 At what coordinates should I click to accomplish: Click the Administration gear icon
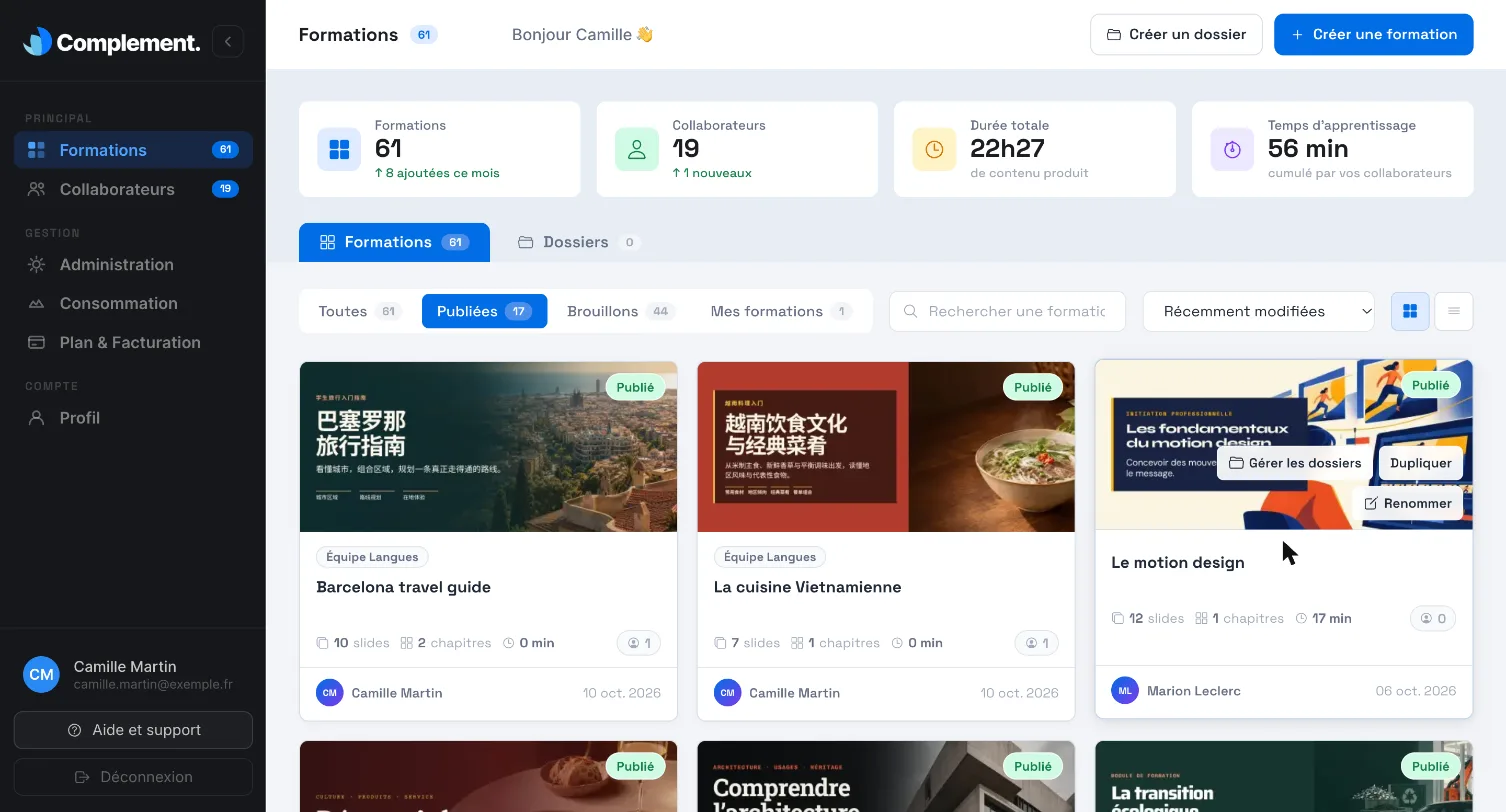click(x=36, y=265)
